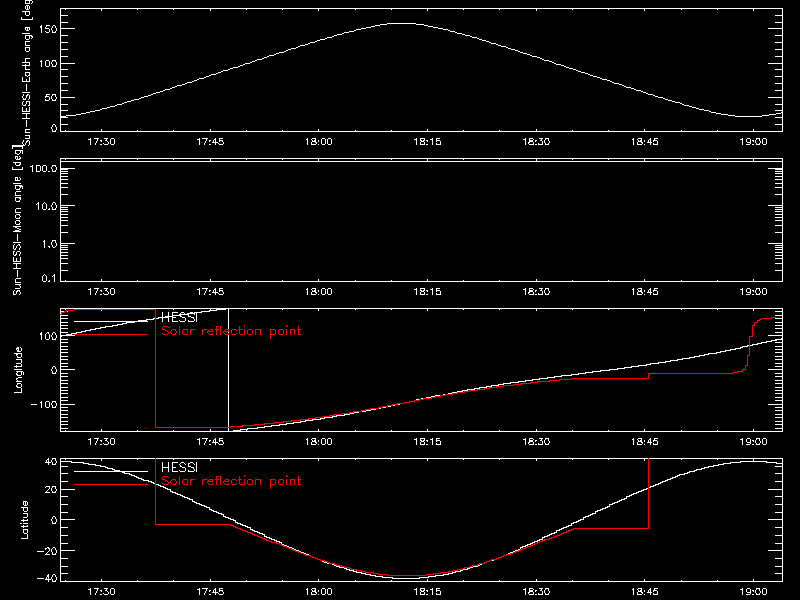The height and width of the screenshot is (600, 800).
Task: Choose the 18:00 label under Longitude plot
Action: pos(318,442)
